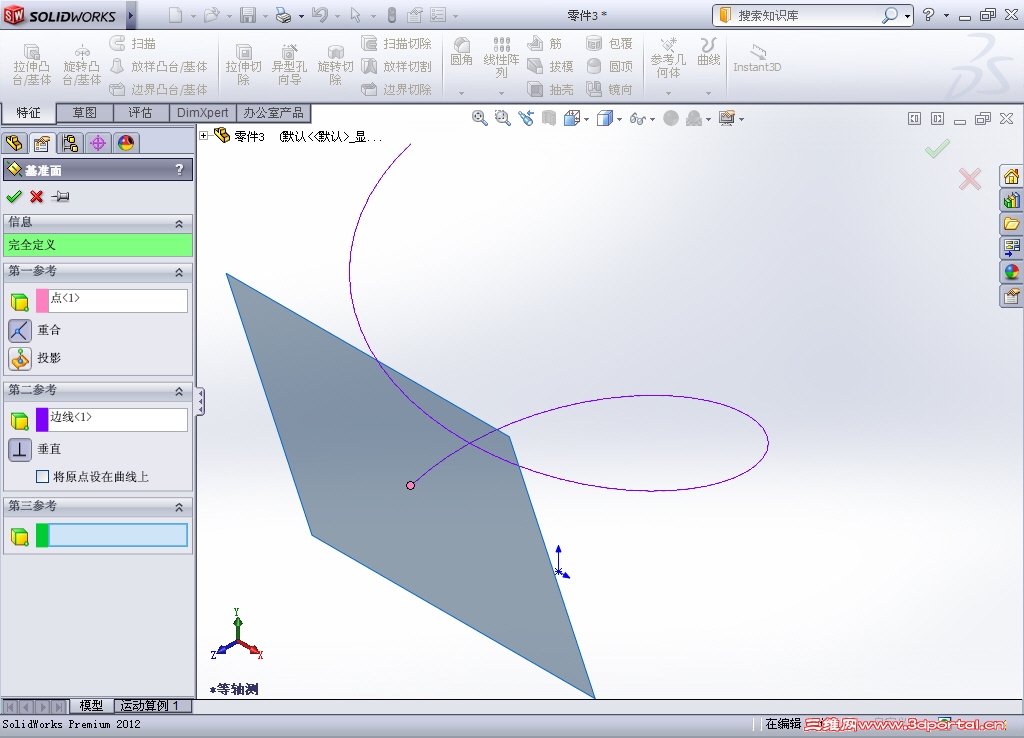Open dropdown under Reference Geometry (参考几何体)
1024x738 pixels.
668,93
